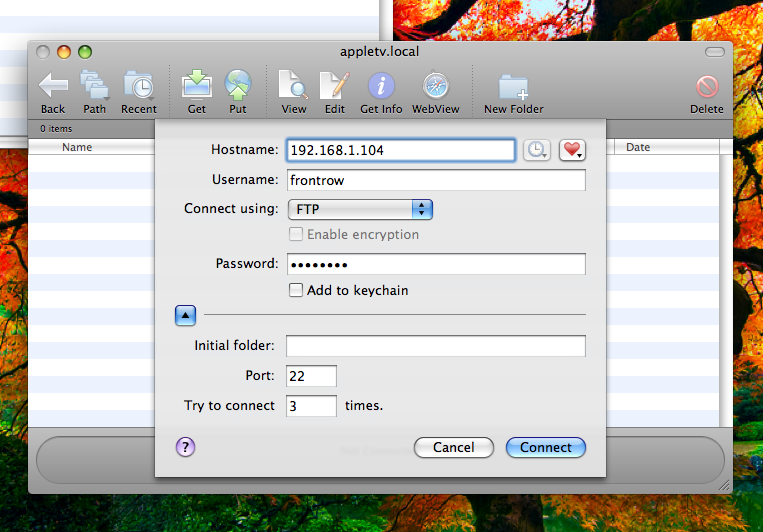763x532 pixels.
Task: Click the '0 items' status text
Action: point(56,128)
